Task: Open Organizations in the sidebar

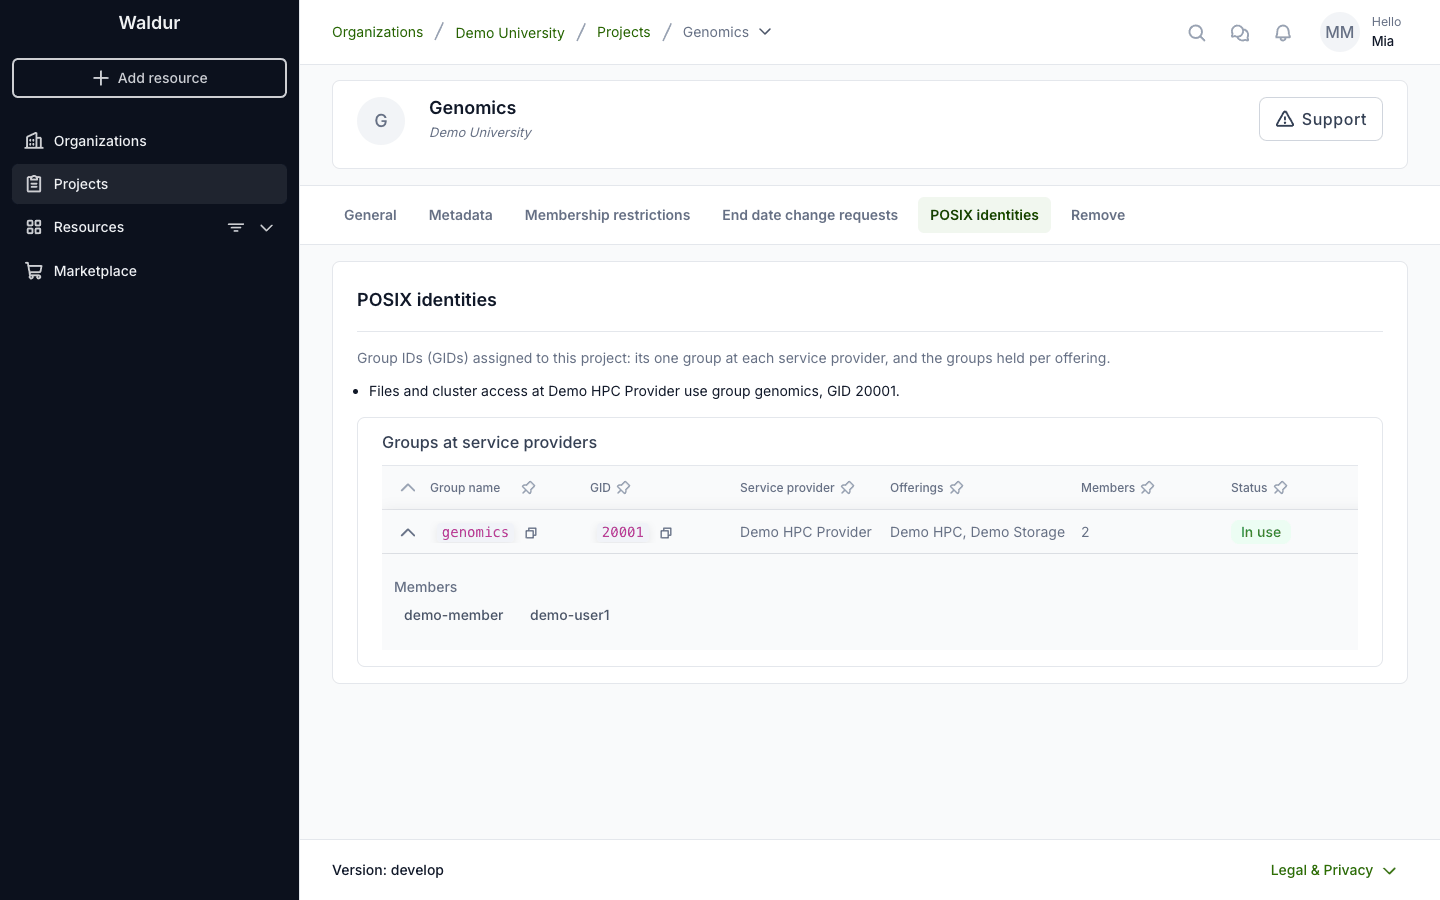Action: [x=149, y=141]
